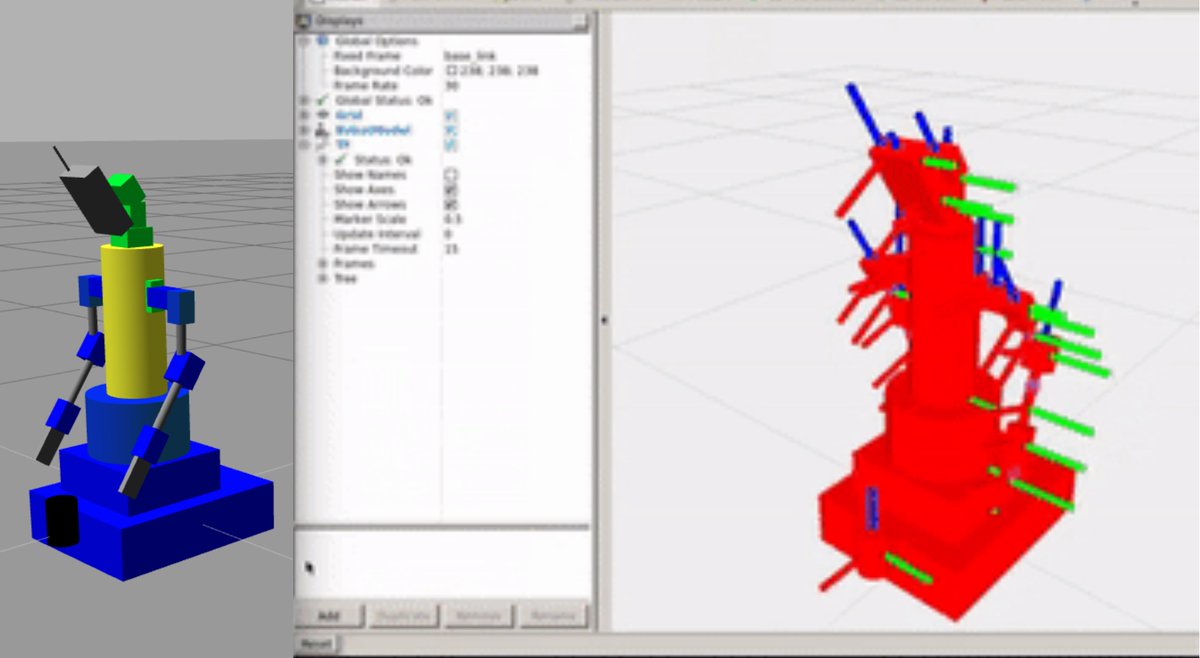Disable the Show Arrows checkbox
Image resolution: width=1200 pixels, height=658 pixels.
coord(450,204)
